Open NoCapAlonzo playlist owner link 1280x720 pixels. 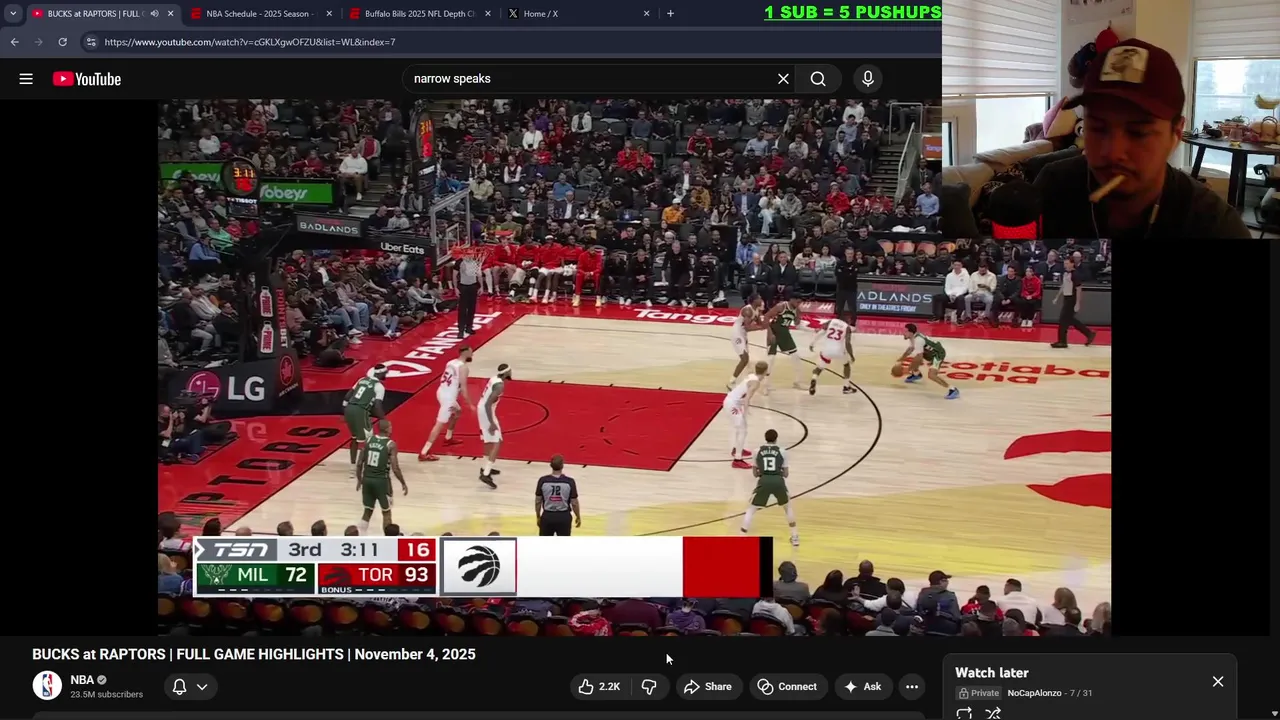point(1034,693)
